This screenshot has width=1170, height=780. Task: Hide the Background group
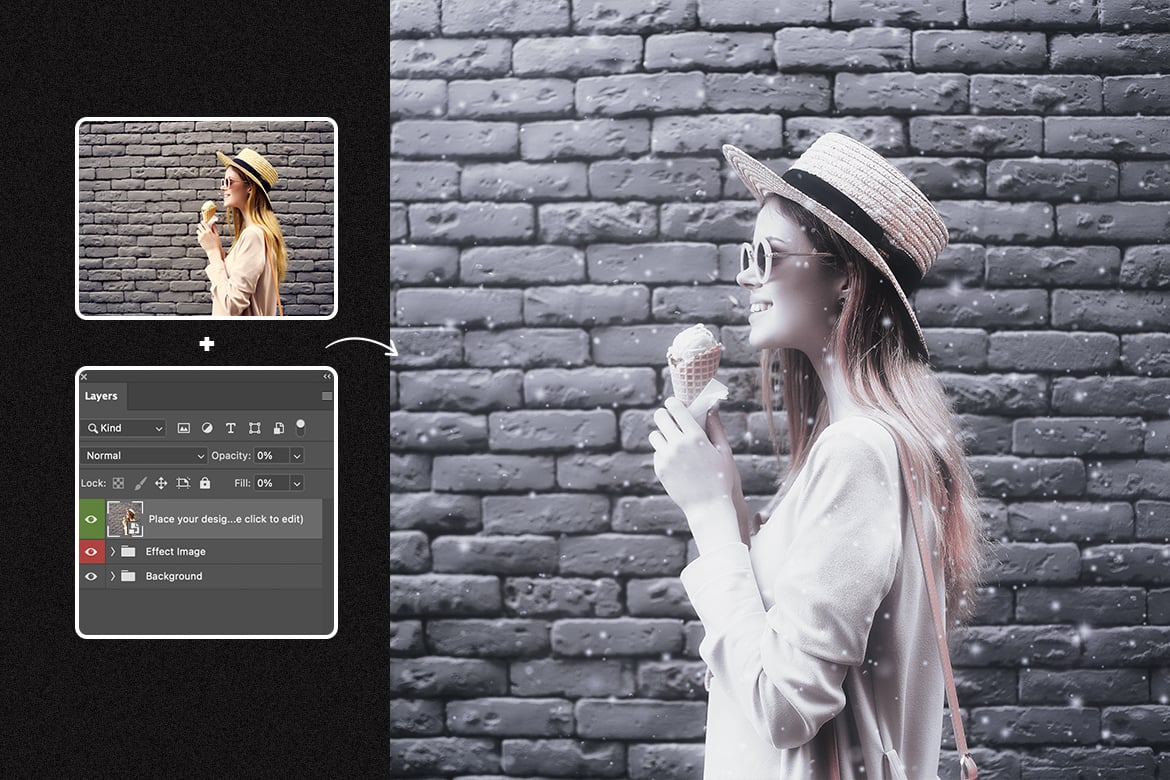click(91, 576)
